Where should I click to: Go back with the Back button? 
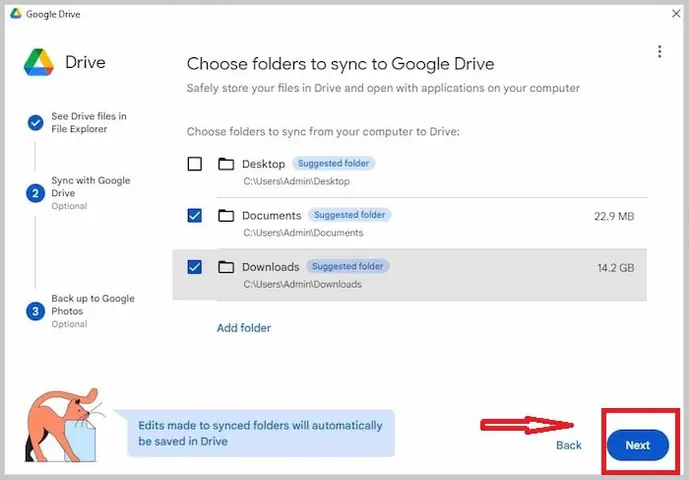(569, 445)
